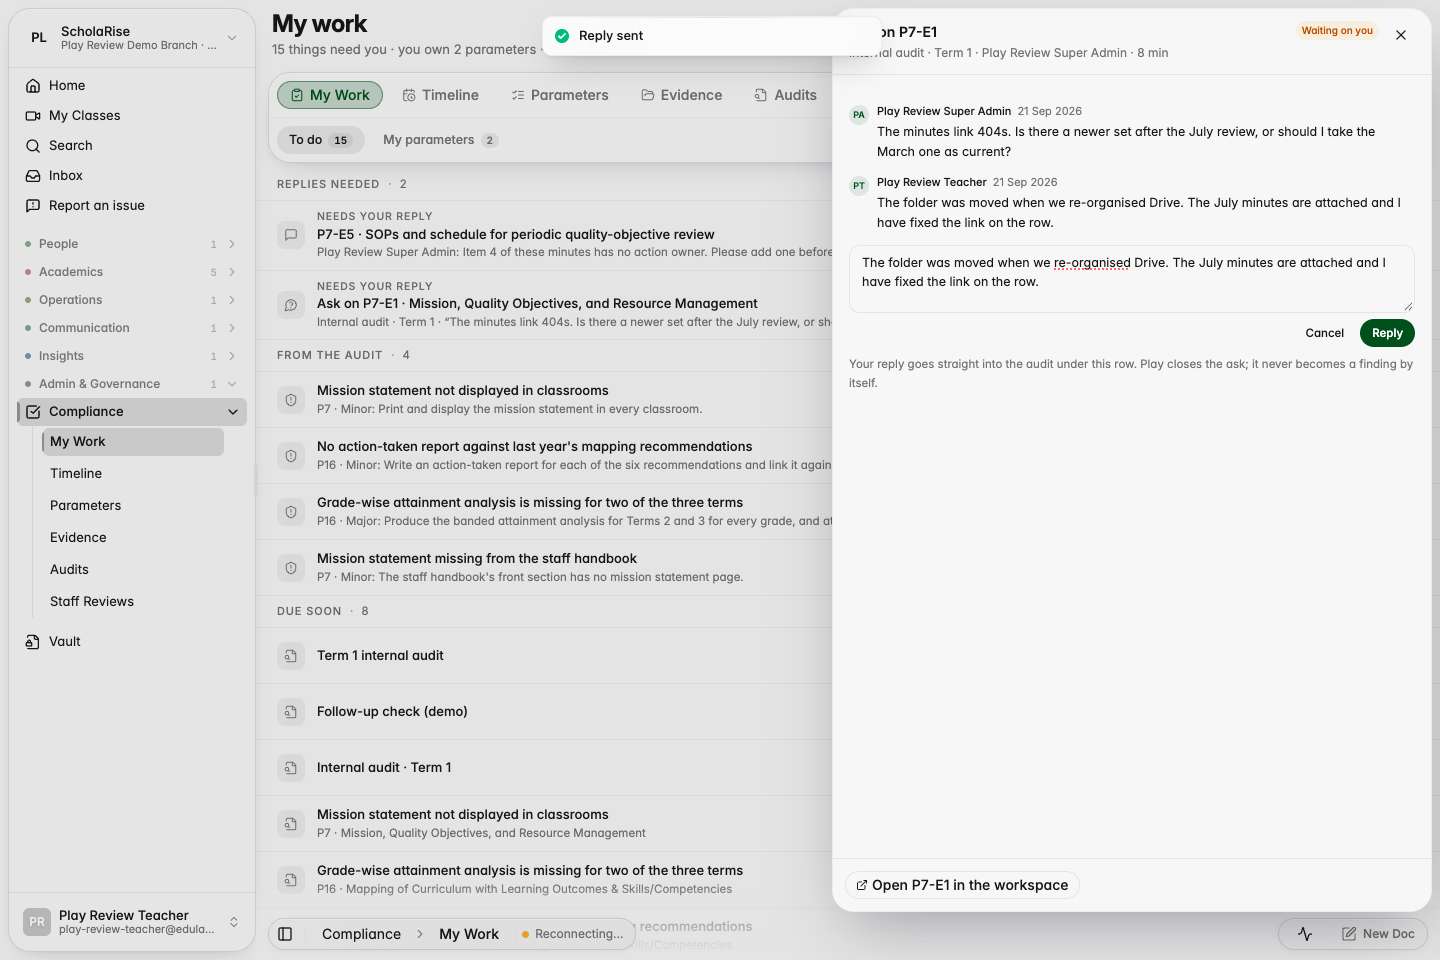Close the Ask on P7-E1 panel

[1401, 35]
